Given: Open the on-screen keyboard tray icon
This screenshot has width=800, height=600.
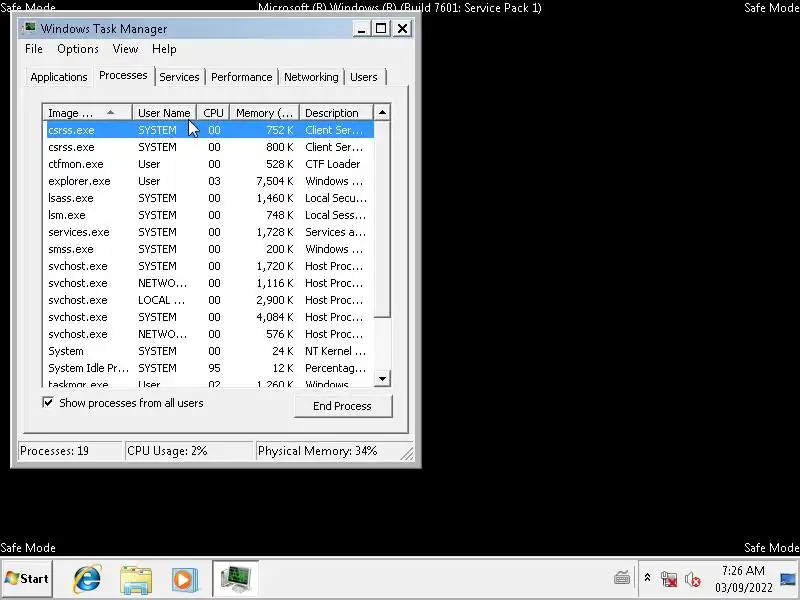Looking at the screenshot, I should [621, 578].
